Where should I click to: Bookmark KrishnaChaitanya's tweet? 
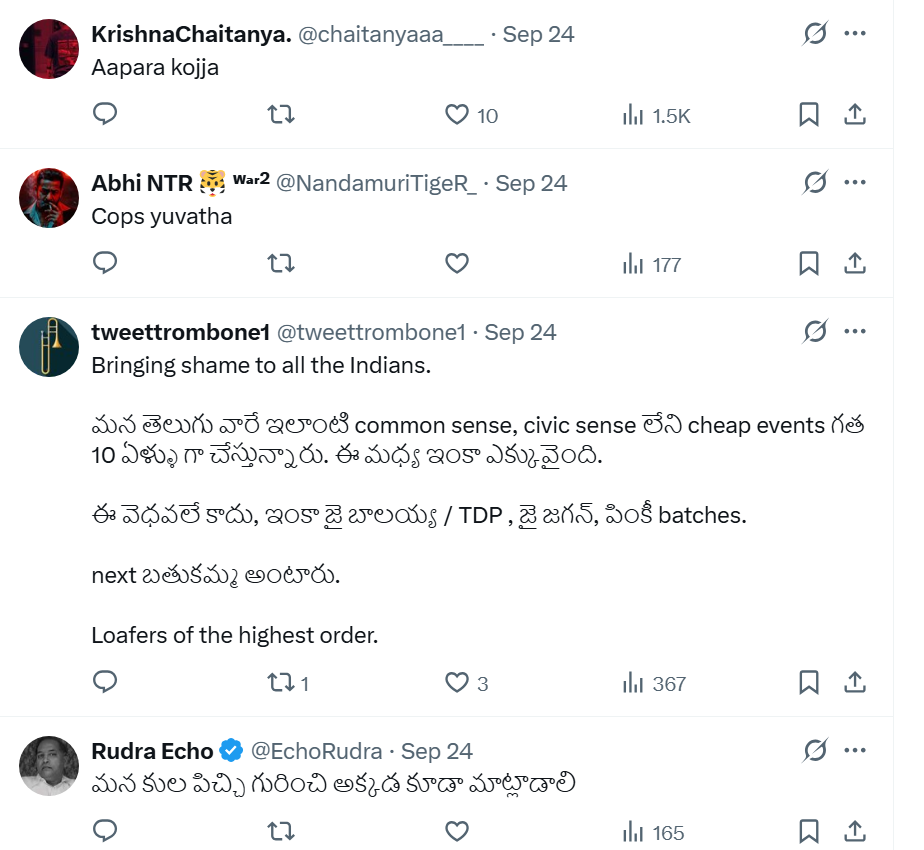tap(809, 115)
